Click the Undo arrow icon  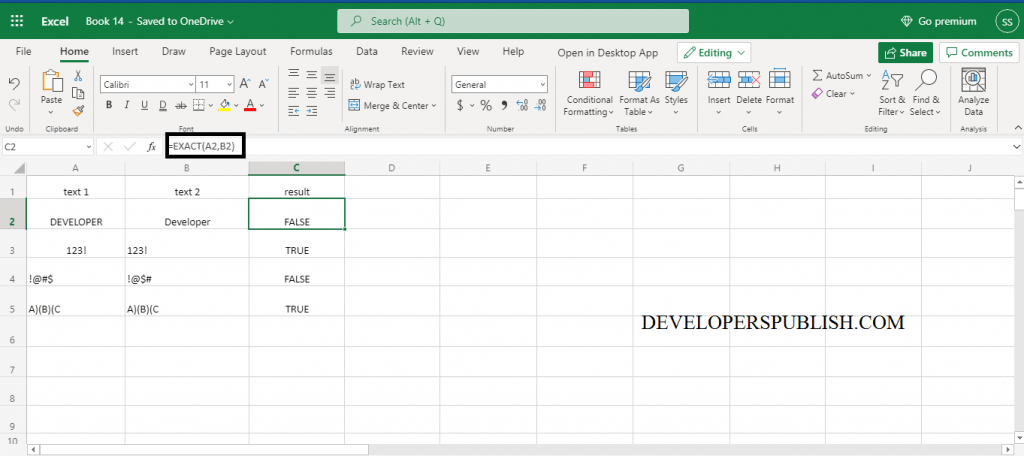(14, 84)
